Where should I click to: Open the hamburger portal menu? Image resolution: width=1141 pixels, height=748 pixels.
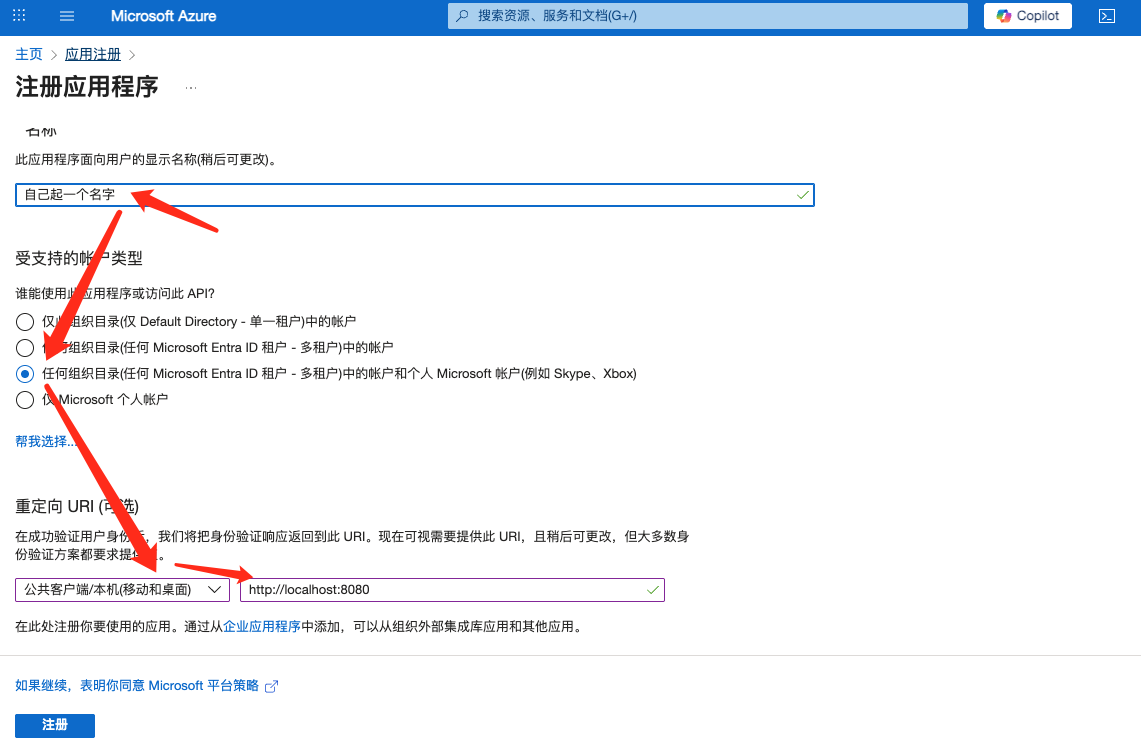click(x=67, y=16)
